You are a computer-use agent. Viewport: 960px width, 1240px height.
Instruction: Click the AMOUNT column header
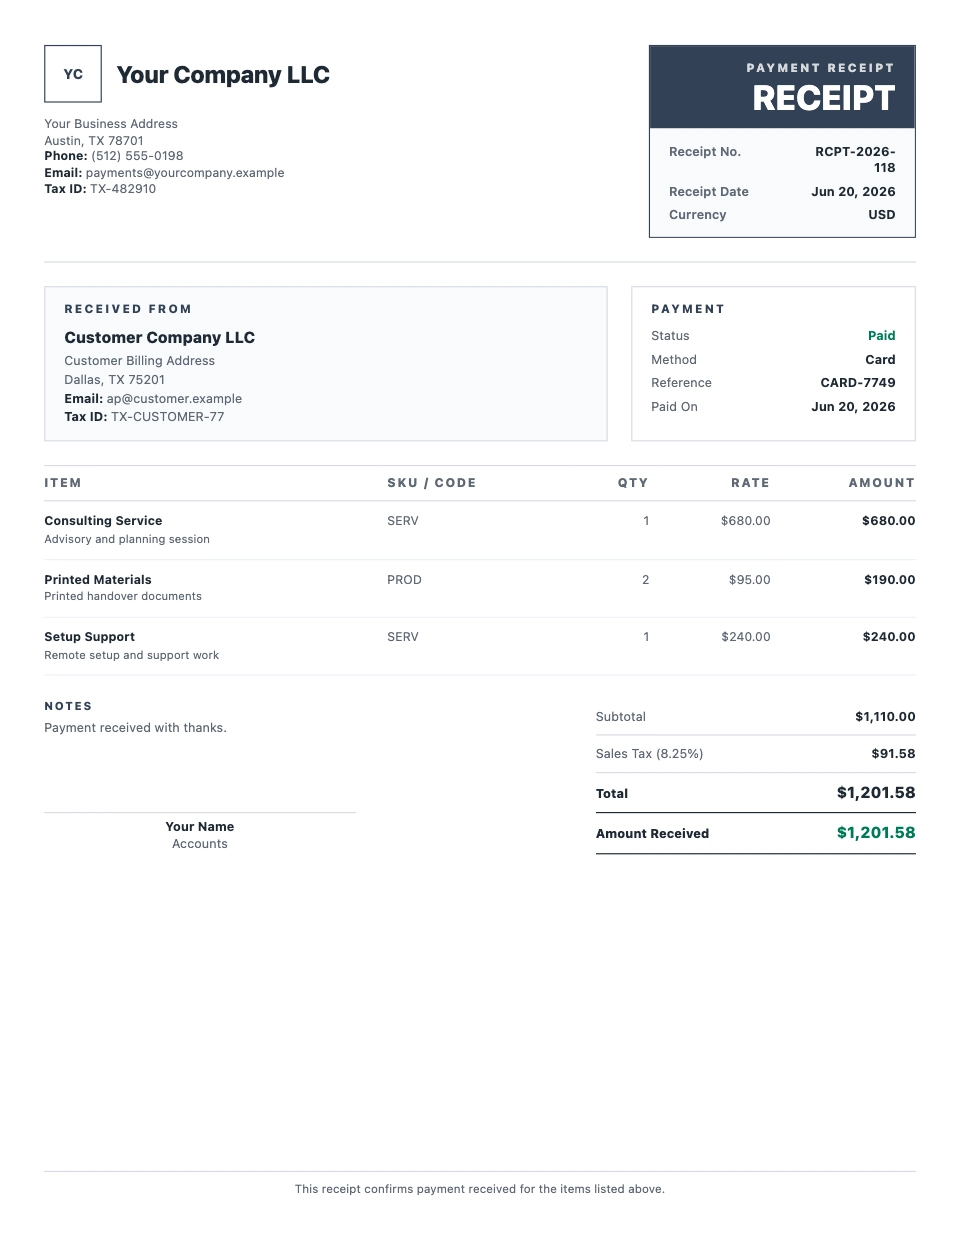coord(882,483)
